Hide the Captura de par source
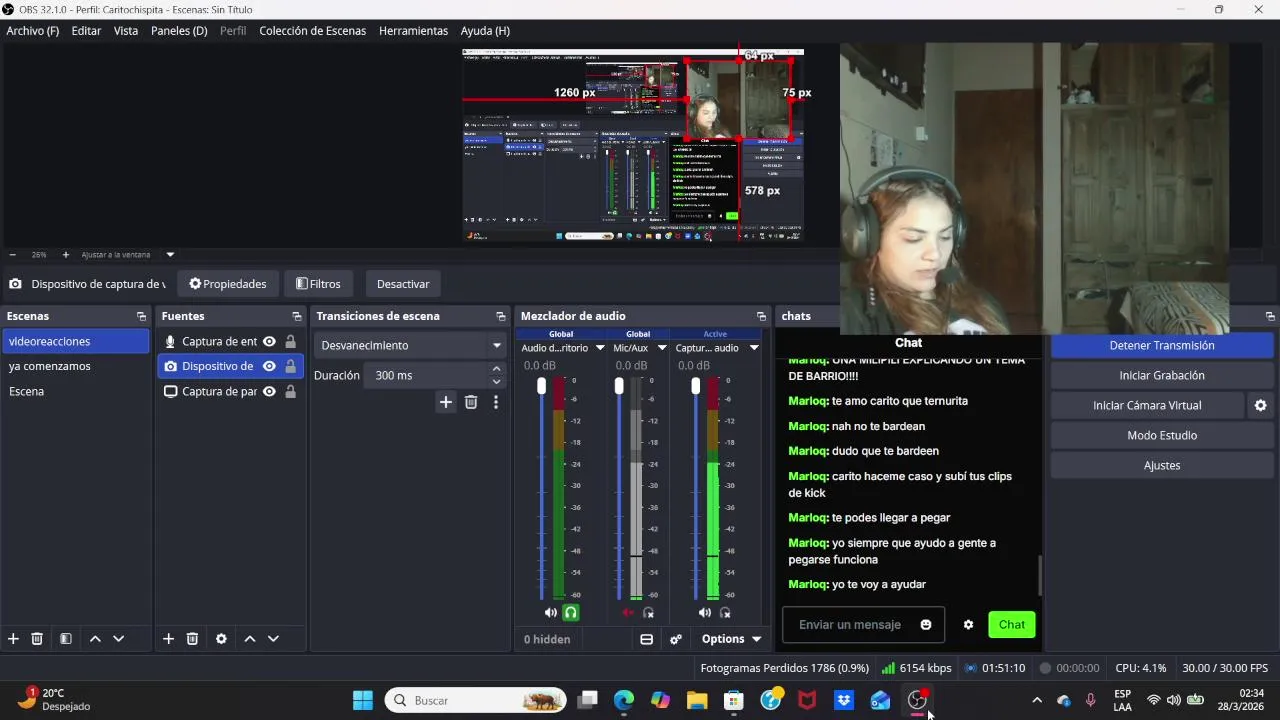This screenshot has height=720, width=1280. click(269, 391)
